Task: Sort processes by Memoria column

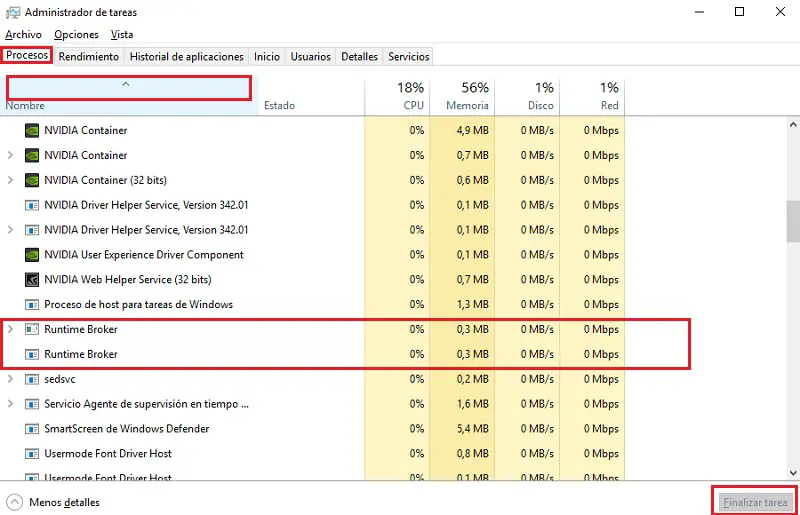Action: 467,96
